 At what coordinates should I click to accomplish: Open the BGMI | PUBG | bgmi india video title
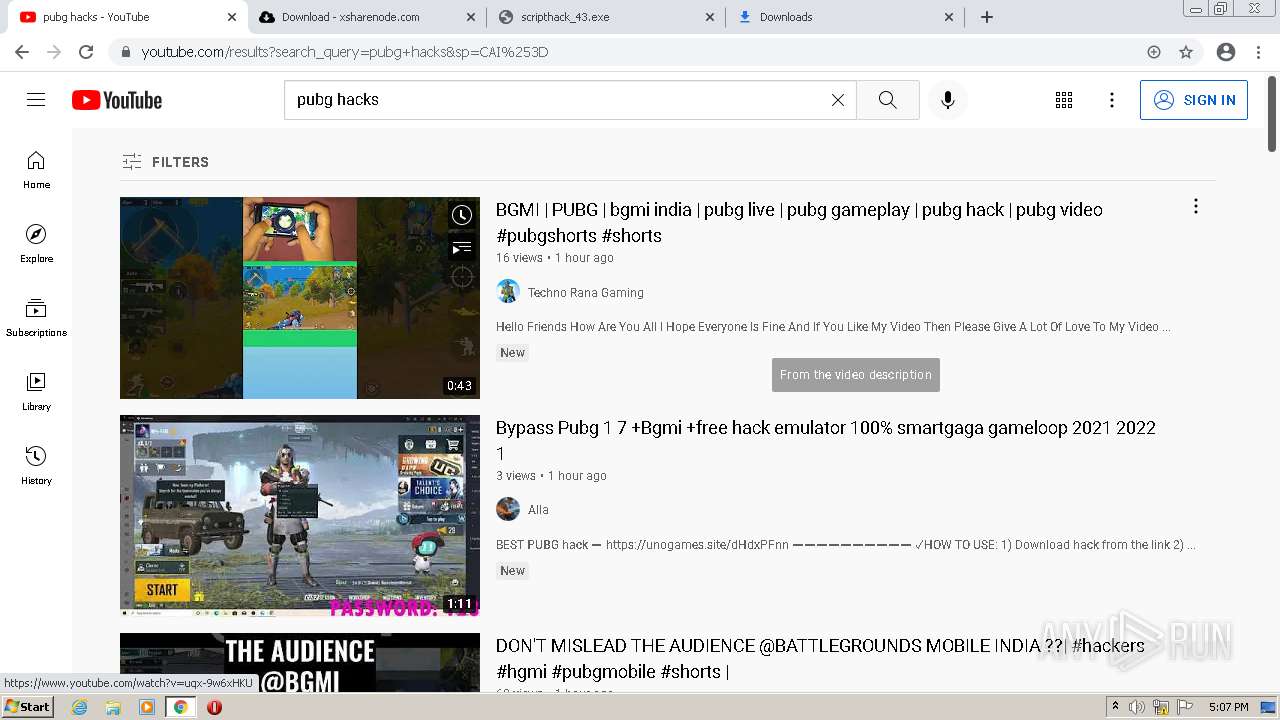click(x=799, y=223)
